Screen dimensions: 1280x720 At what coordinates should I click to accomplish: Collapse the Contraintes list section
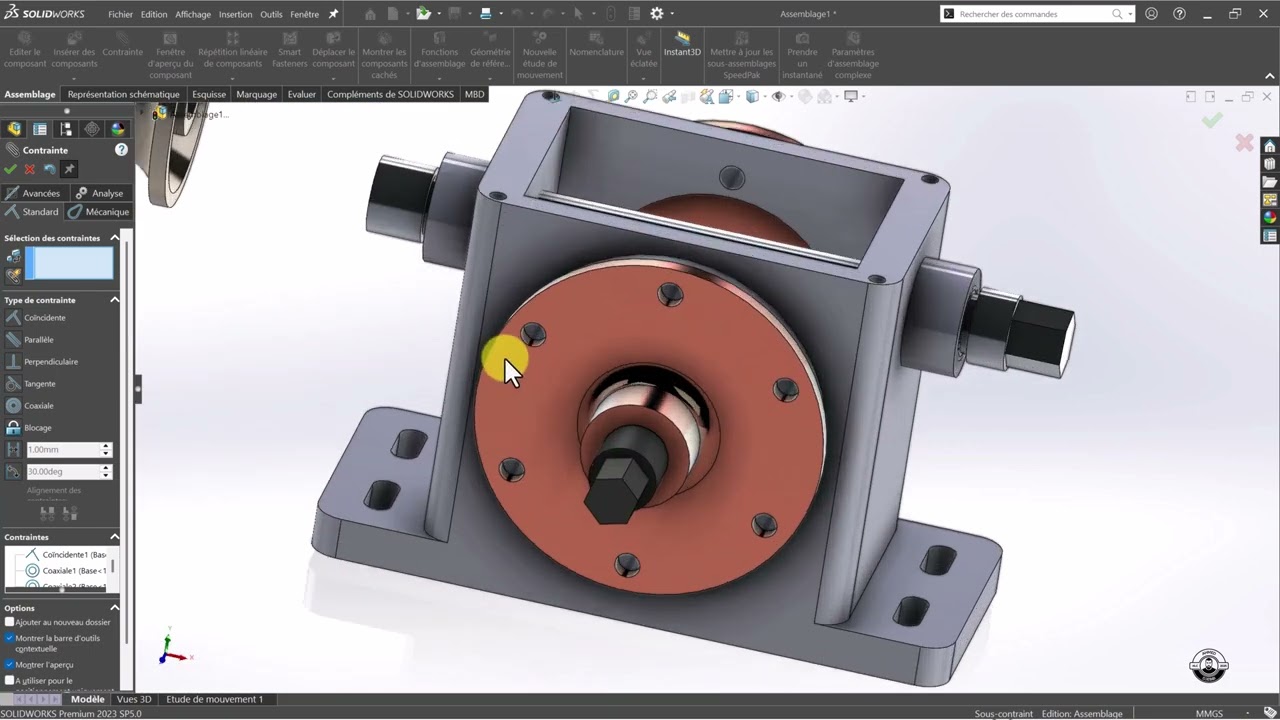114,537
